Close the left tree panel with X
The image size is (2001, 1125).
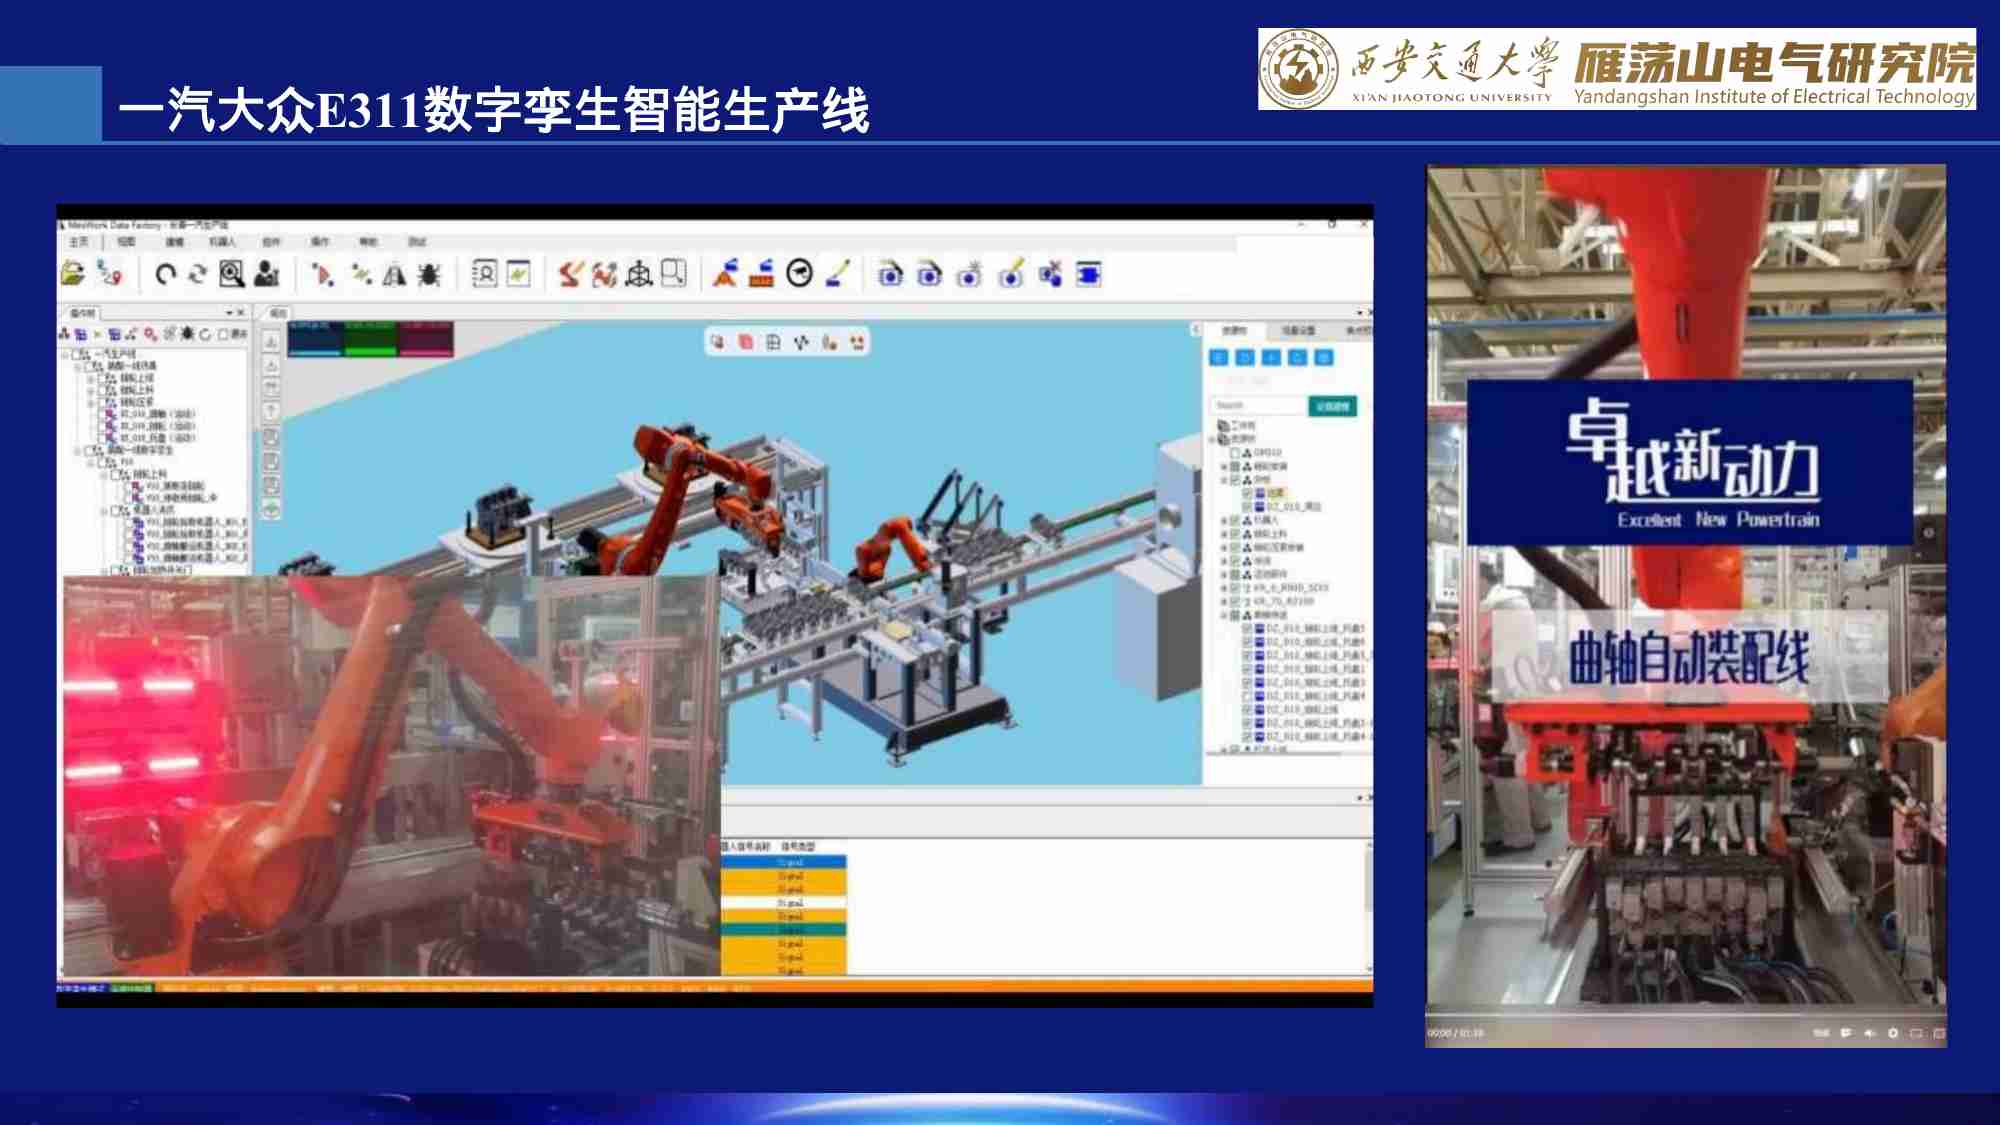click(241, 313)
